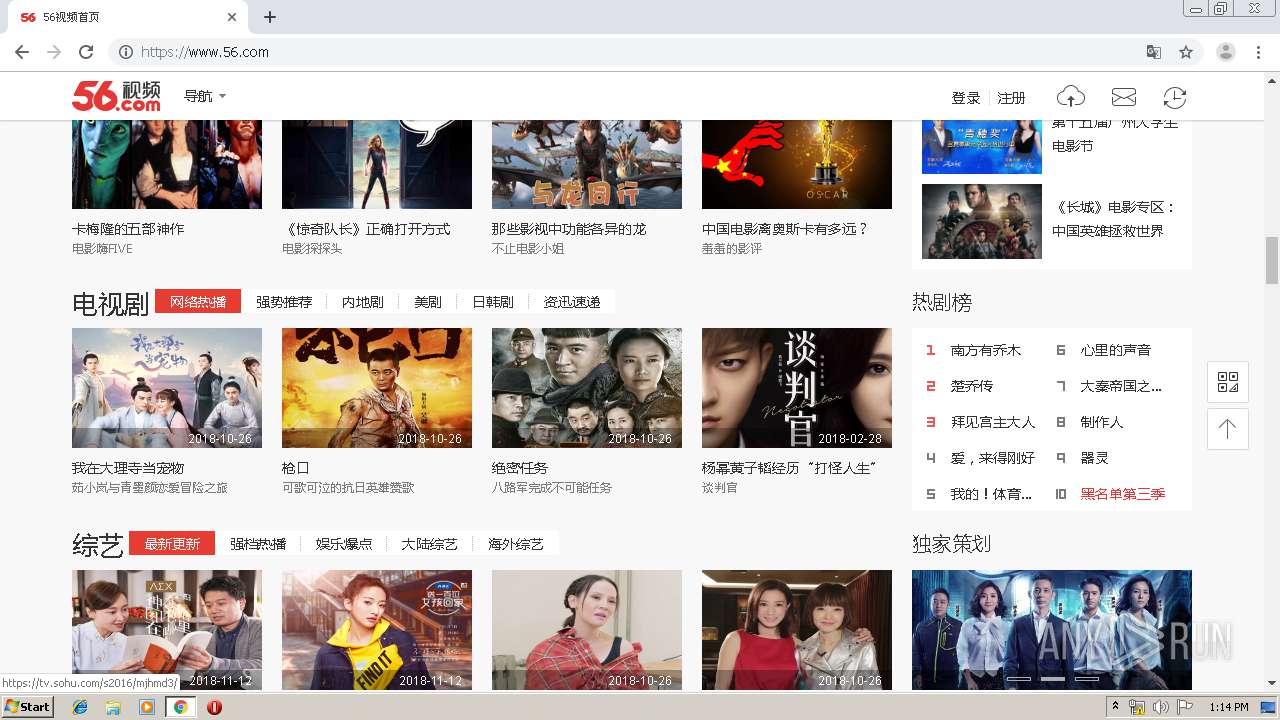
Task: Open File Explorer folder on taskbar
Action: point(113,707)
